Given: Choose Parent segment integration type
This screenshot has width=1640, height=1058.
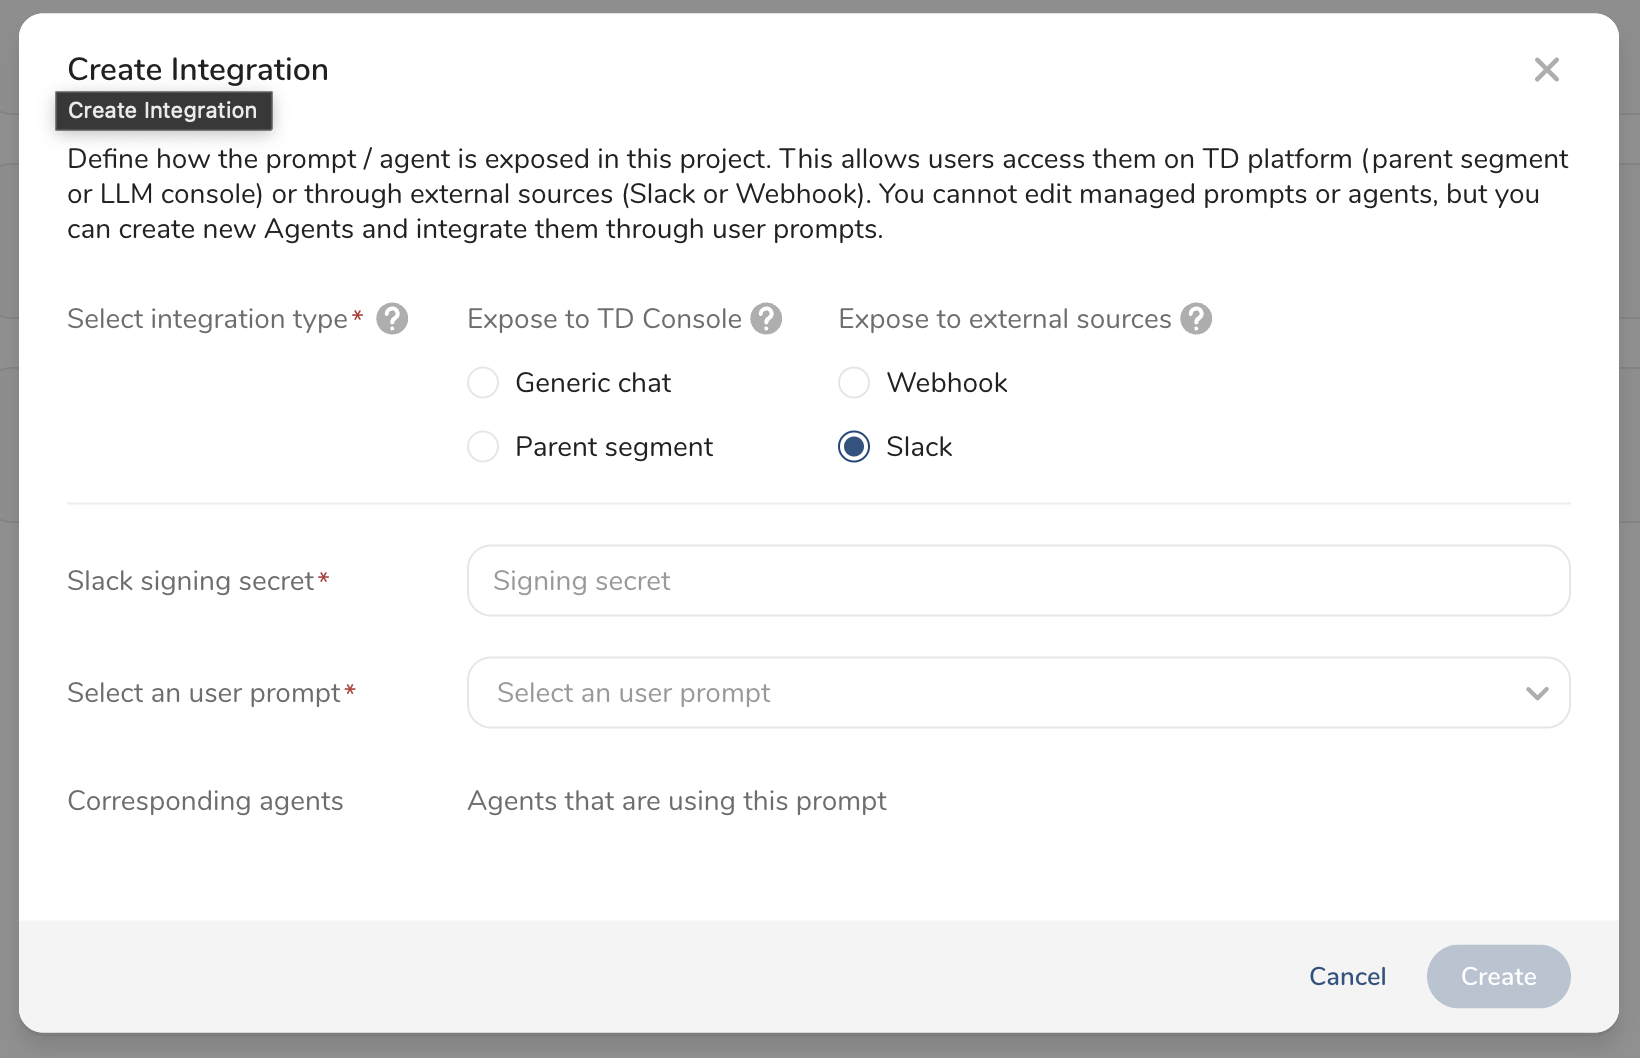Looking at the screenshot, I should (483, 447).
